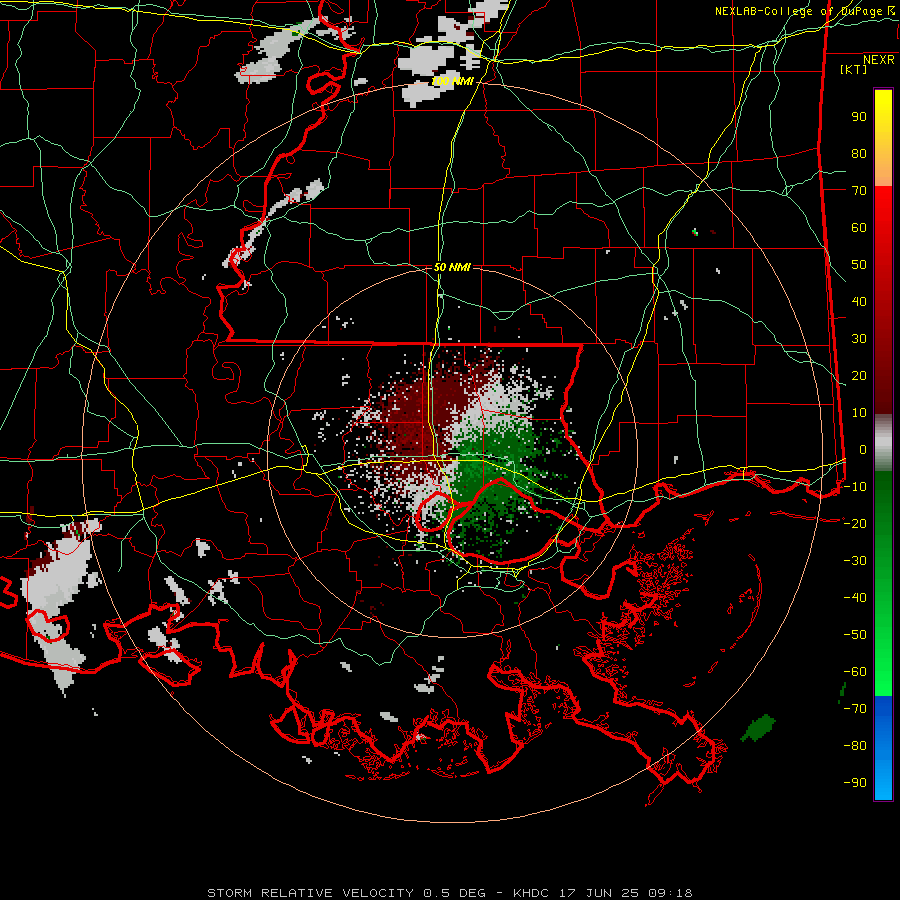The width and height of the screenshot is (900, 900).
Task: Click the NEXR label above the scale
Action: [x=879, y=60]
